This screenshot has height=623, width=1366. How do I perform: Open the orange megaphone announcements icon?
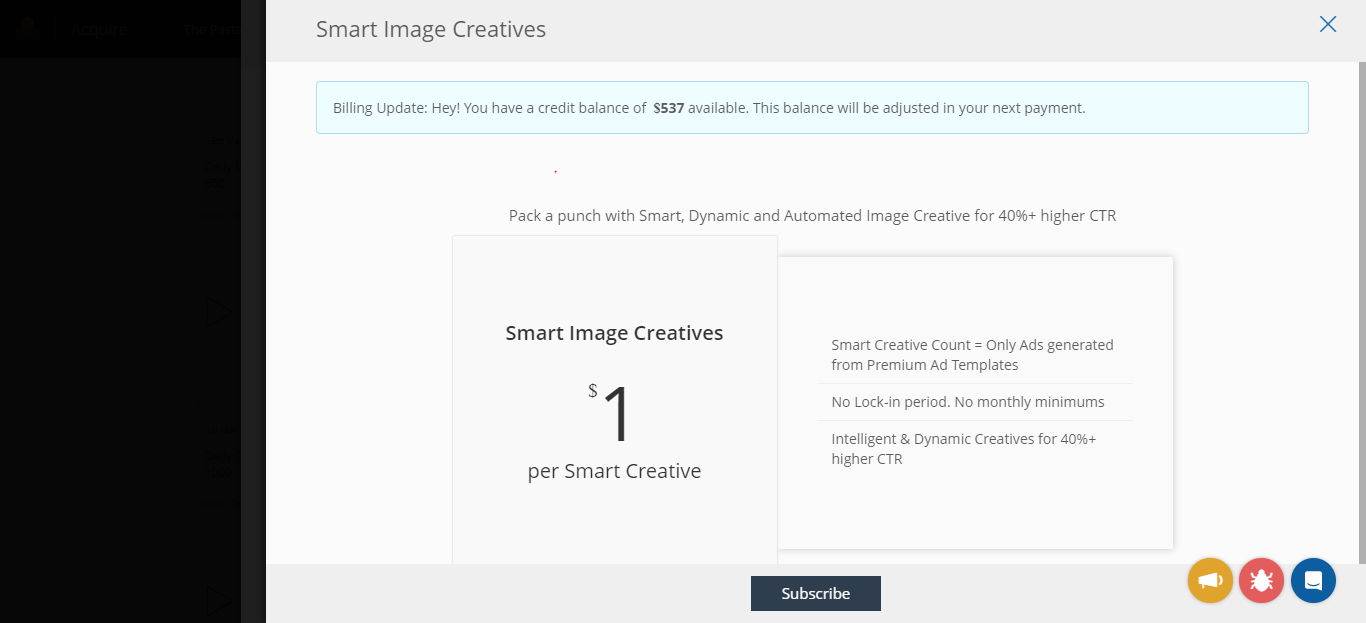pyautogui.click(x=1210, y=580)
